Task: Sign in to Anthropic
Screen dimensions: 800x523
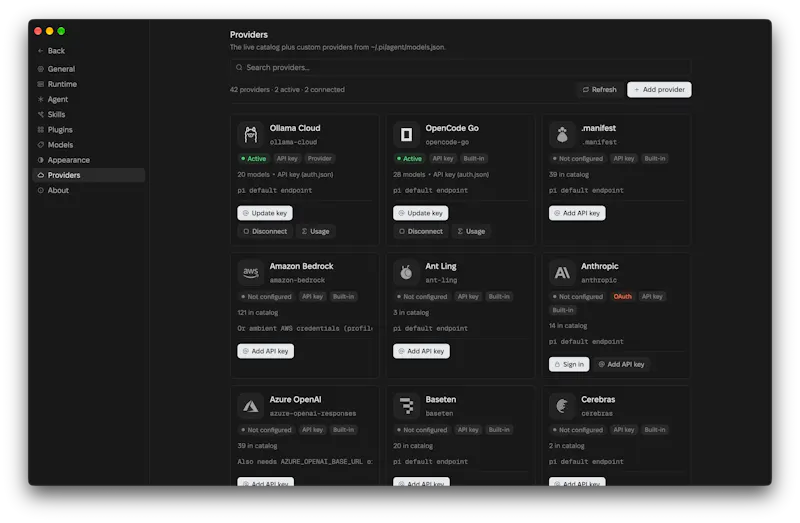Action: 569,364
